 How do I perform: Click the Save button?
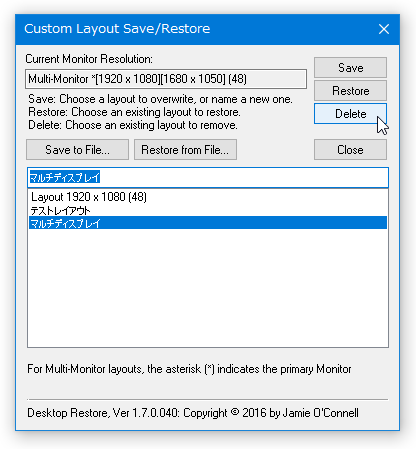click(350, 68)
